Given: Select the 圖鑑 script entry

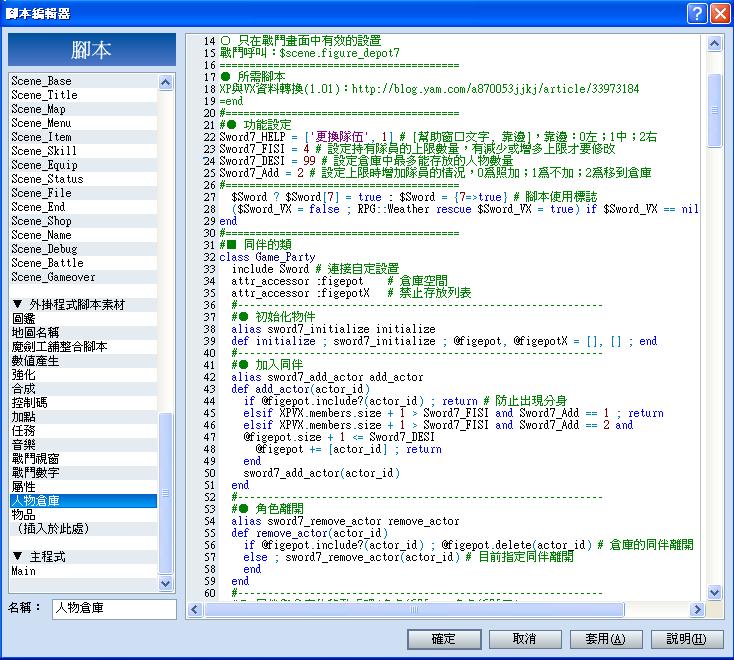Looking at the screenshot, I should (83, 319).
